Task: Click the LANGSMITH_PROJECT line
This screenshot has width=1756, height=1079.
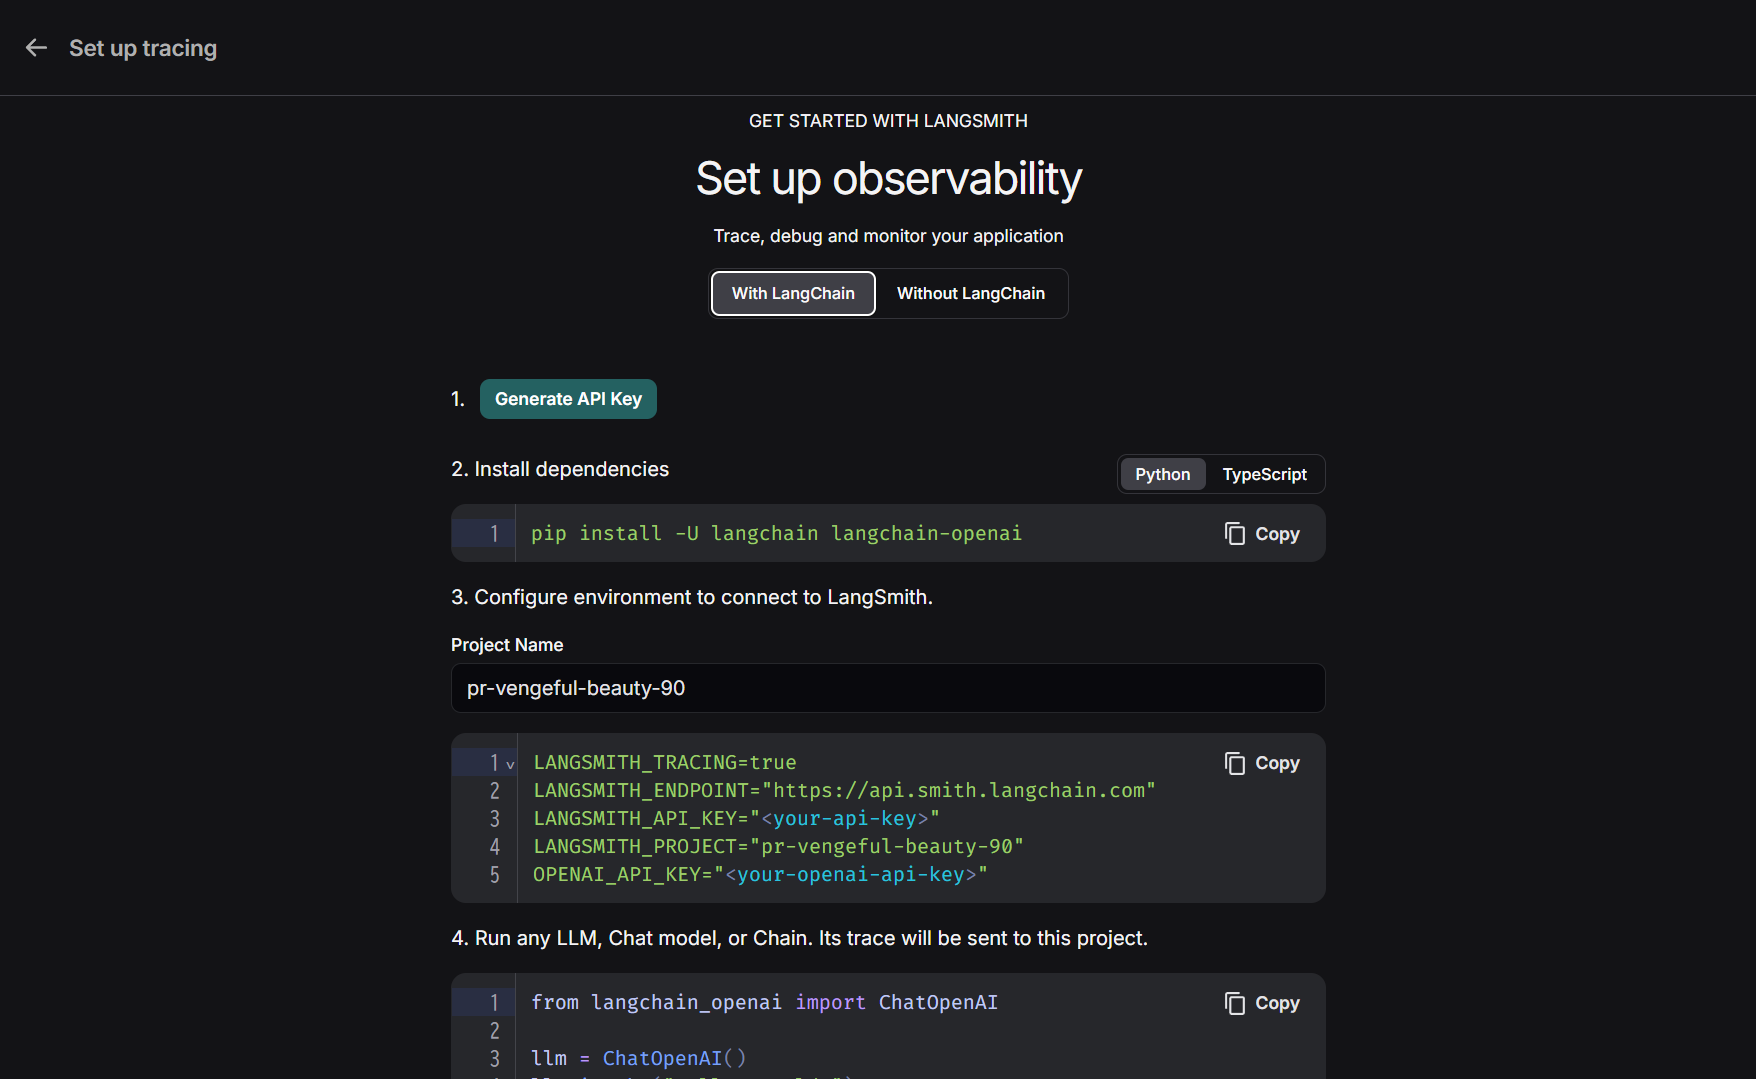Action: click(x=778, y=846)
